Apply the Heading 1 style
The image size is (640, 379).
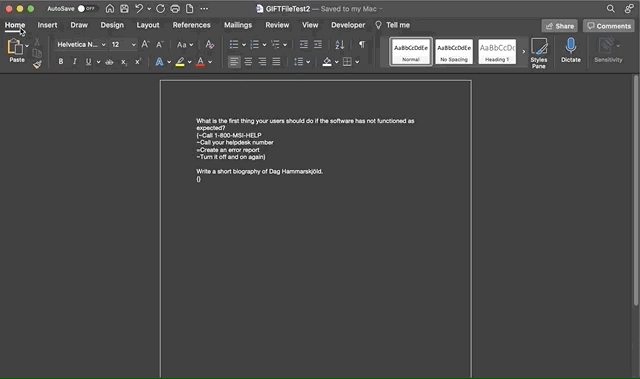point(497,52)
